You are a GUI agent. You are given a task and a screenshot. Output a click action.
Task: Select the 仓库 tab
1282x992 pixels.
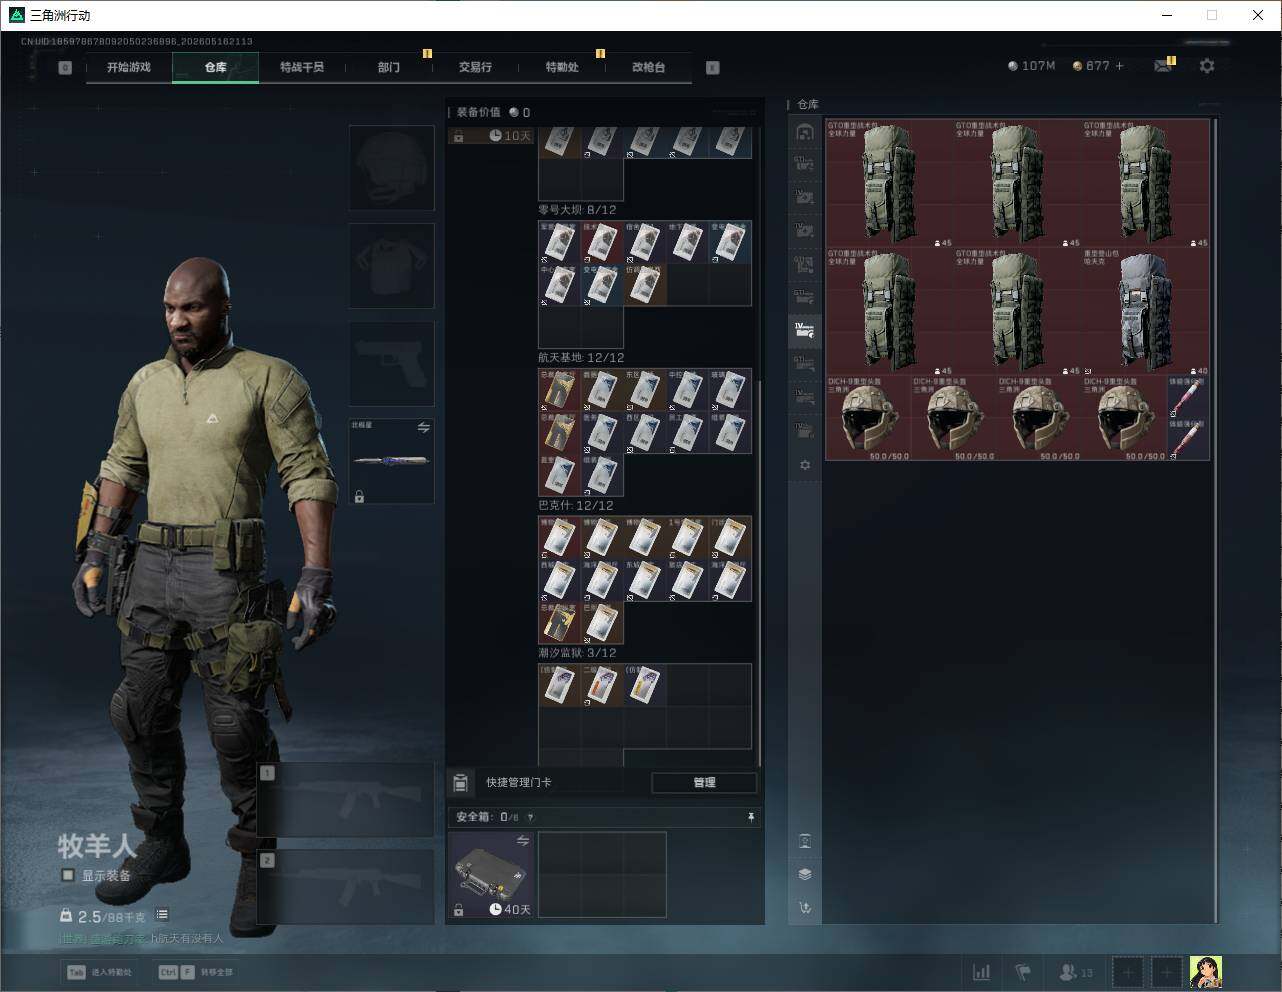click(216, 67)
